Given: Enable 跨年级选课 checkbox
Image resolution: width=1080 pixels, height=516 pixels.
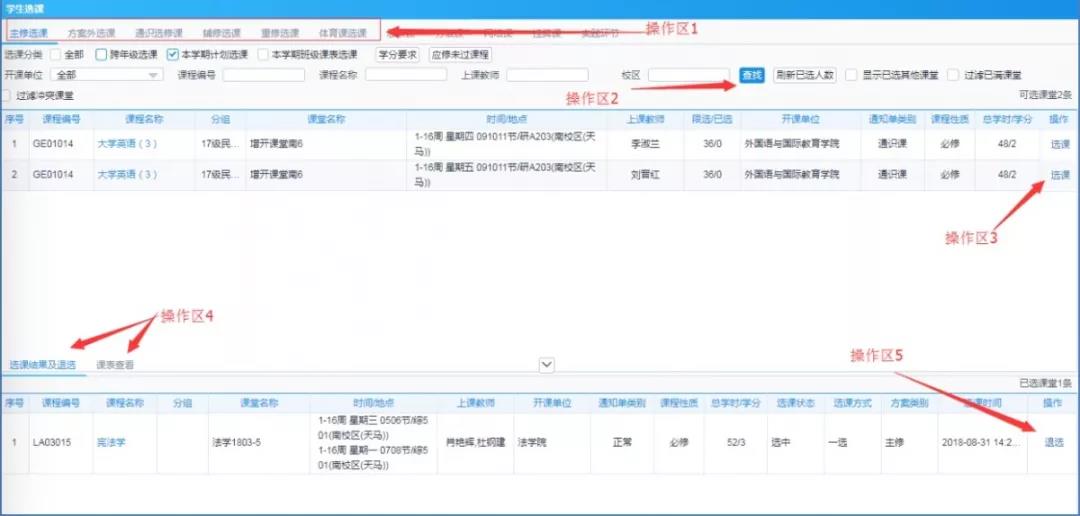Looking at the screenshot, I should (101, 55).
